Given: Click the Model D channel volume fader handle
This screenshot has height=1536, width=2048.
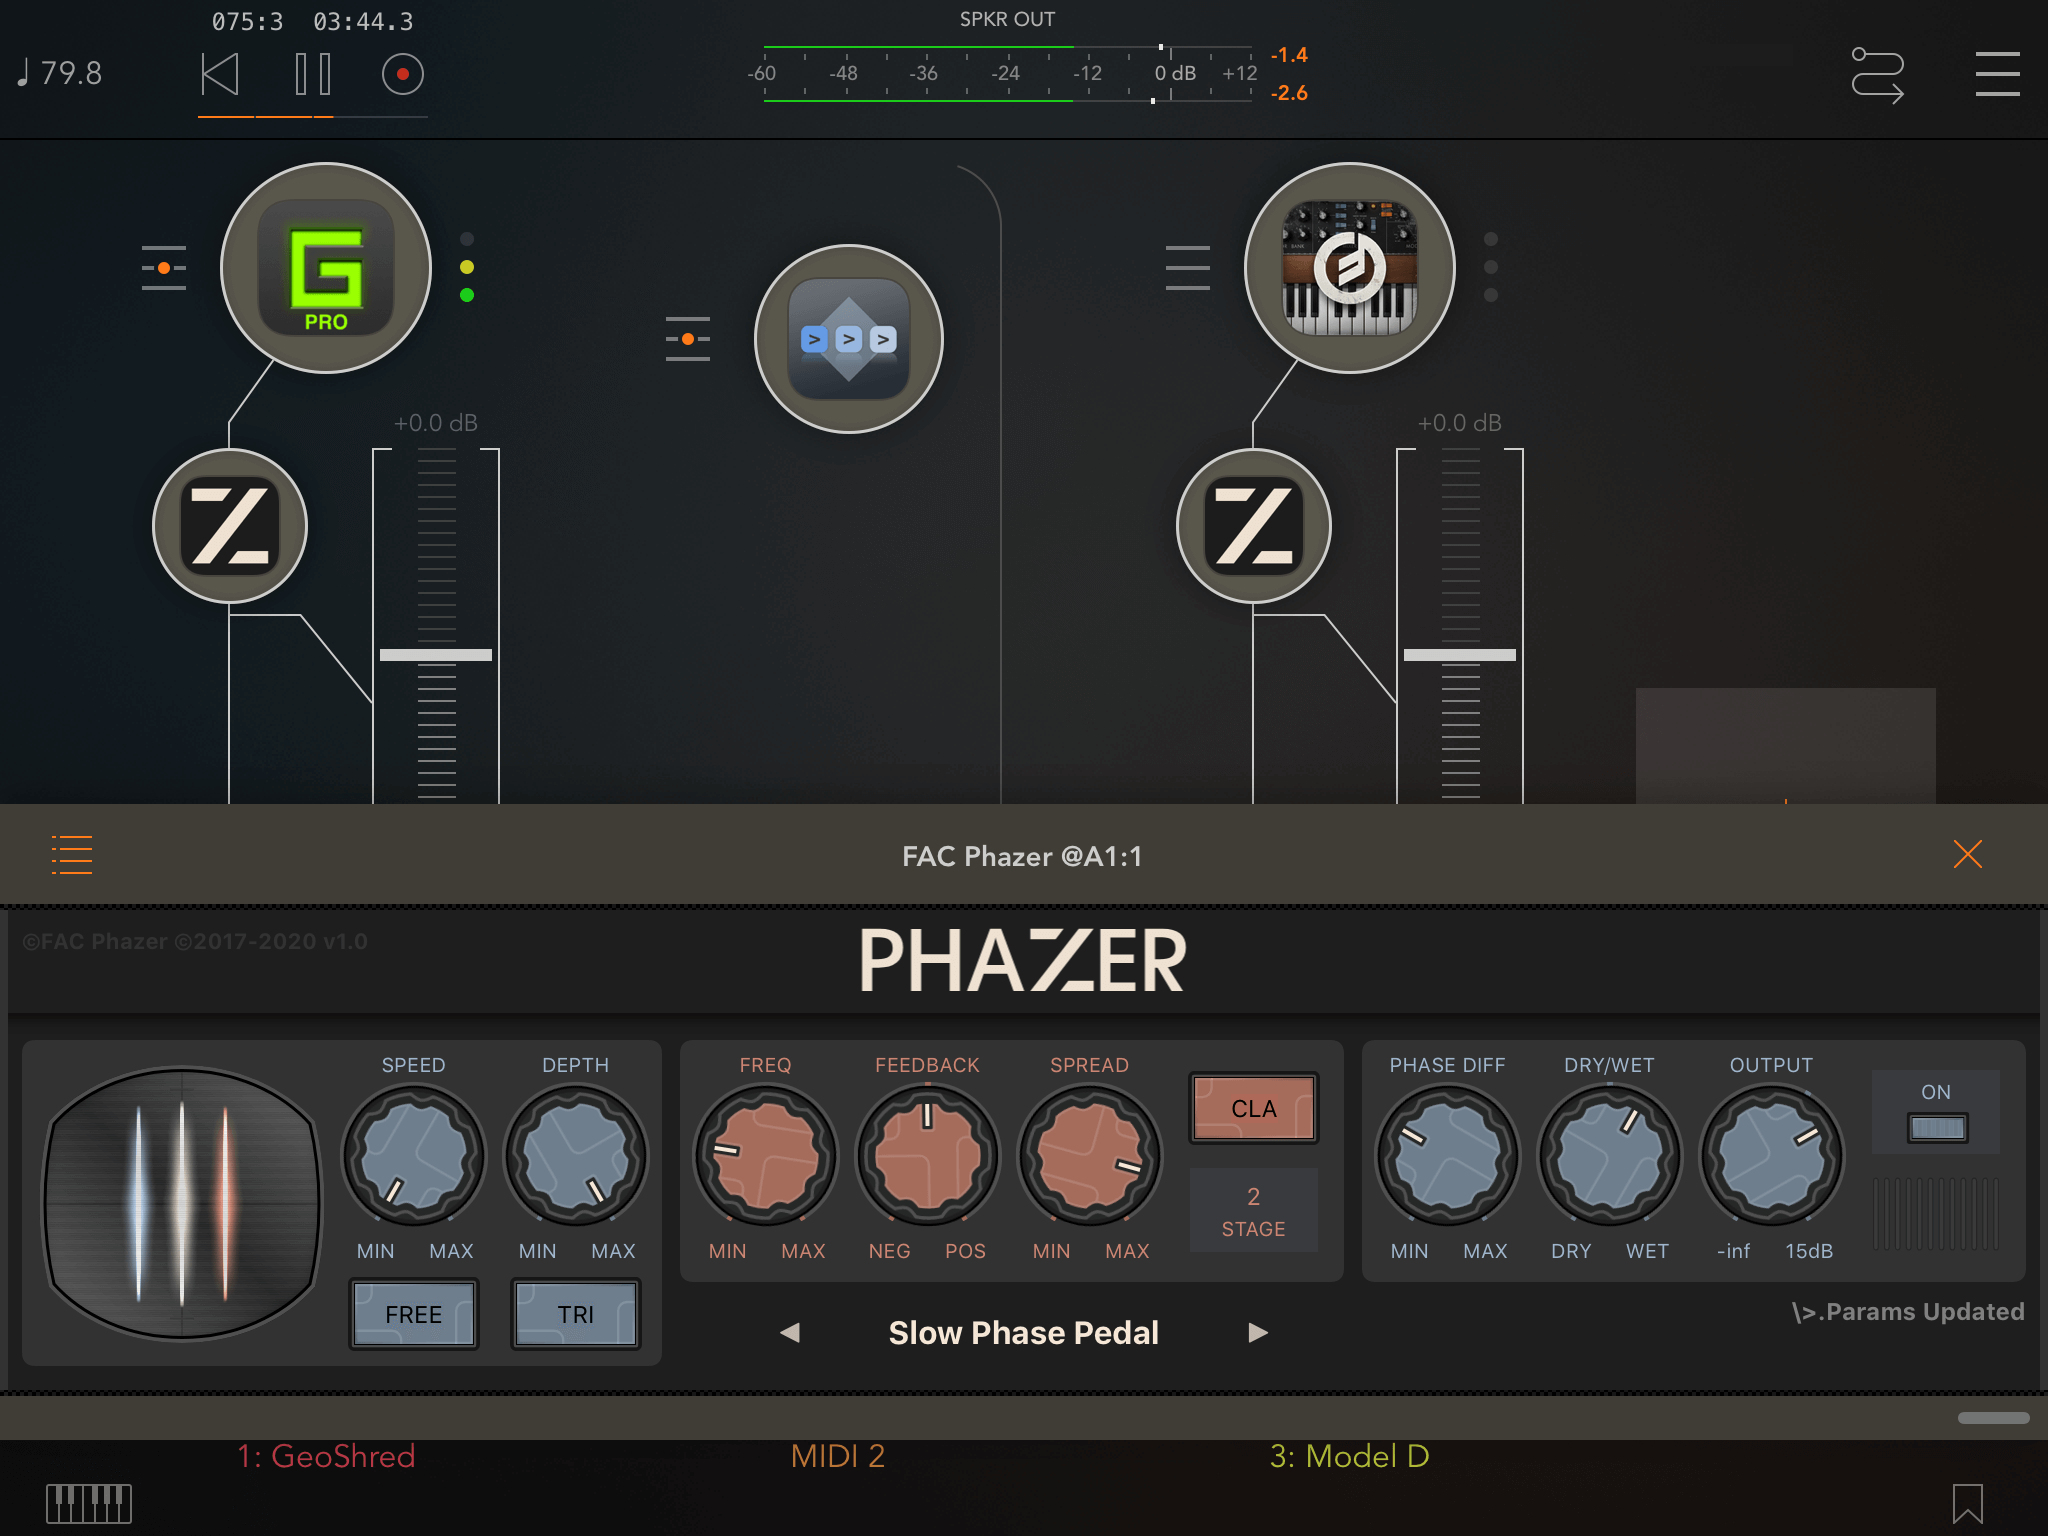Looking at the screenshot, I should tap(1460, 655).
